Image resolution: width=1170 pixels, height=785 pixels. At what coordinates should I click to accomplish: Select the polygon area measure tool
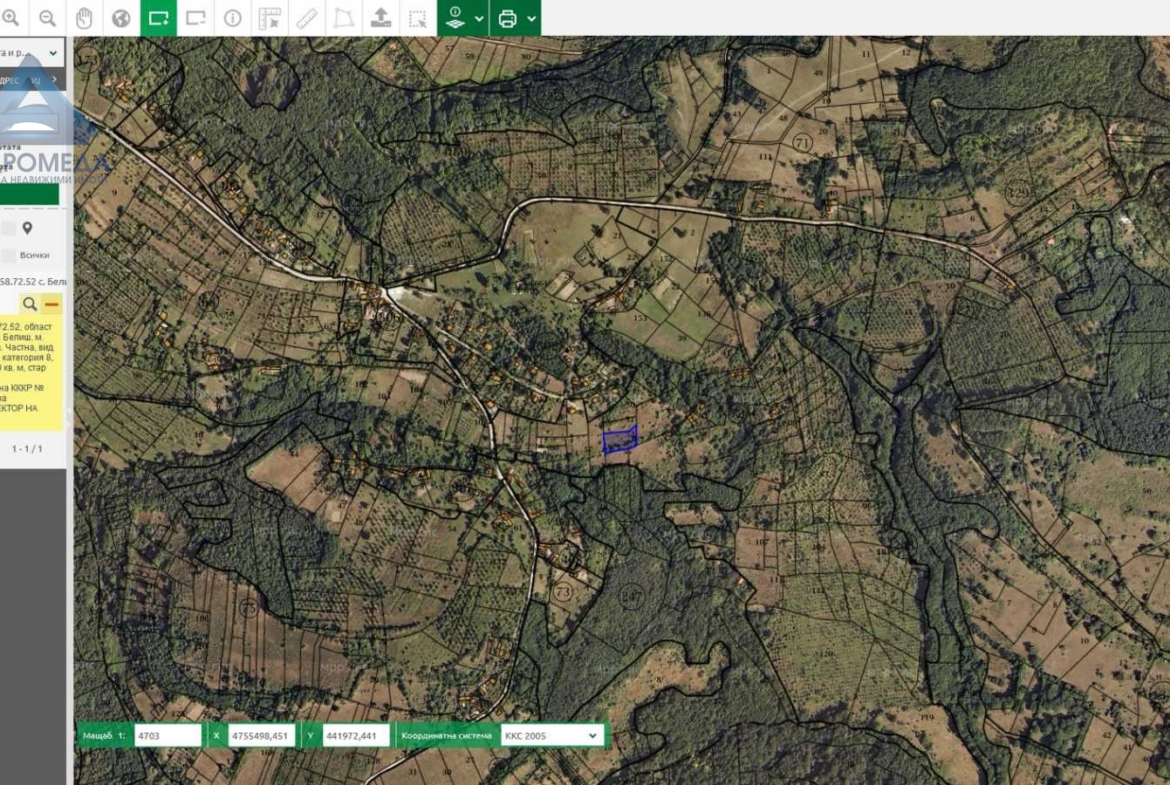pos(343,18)
